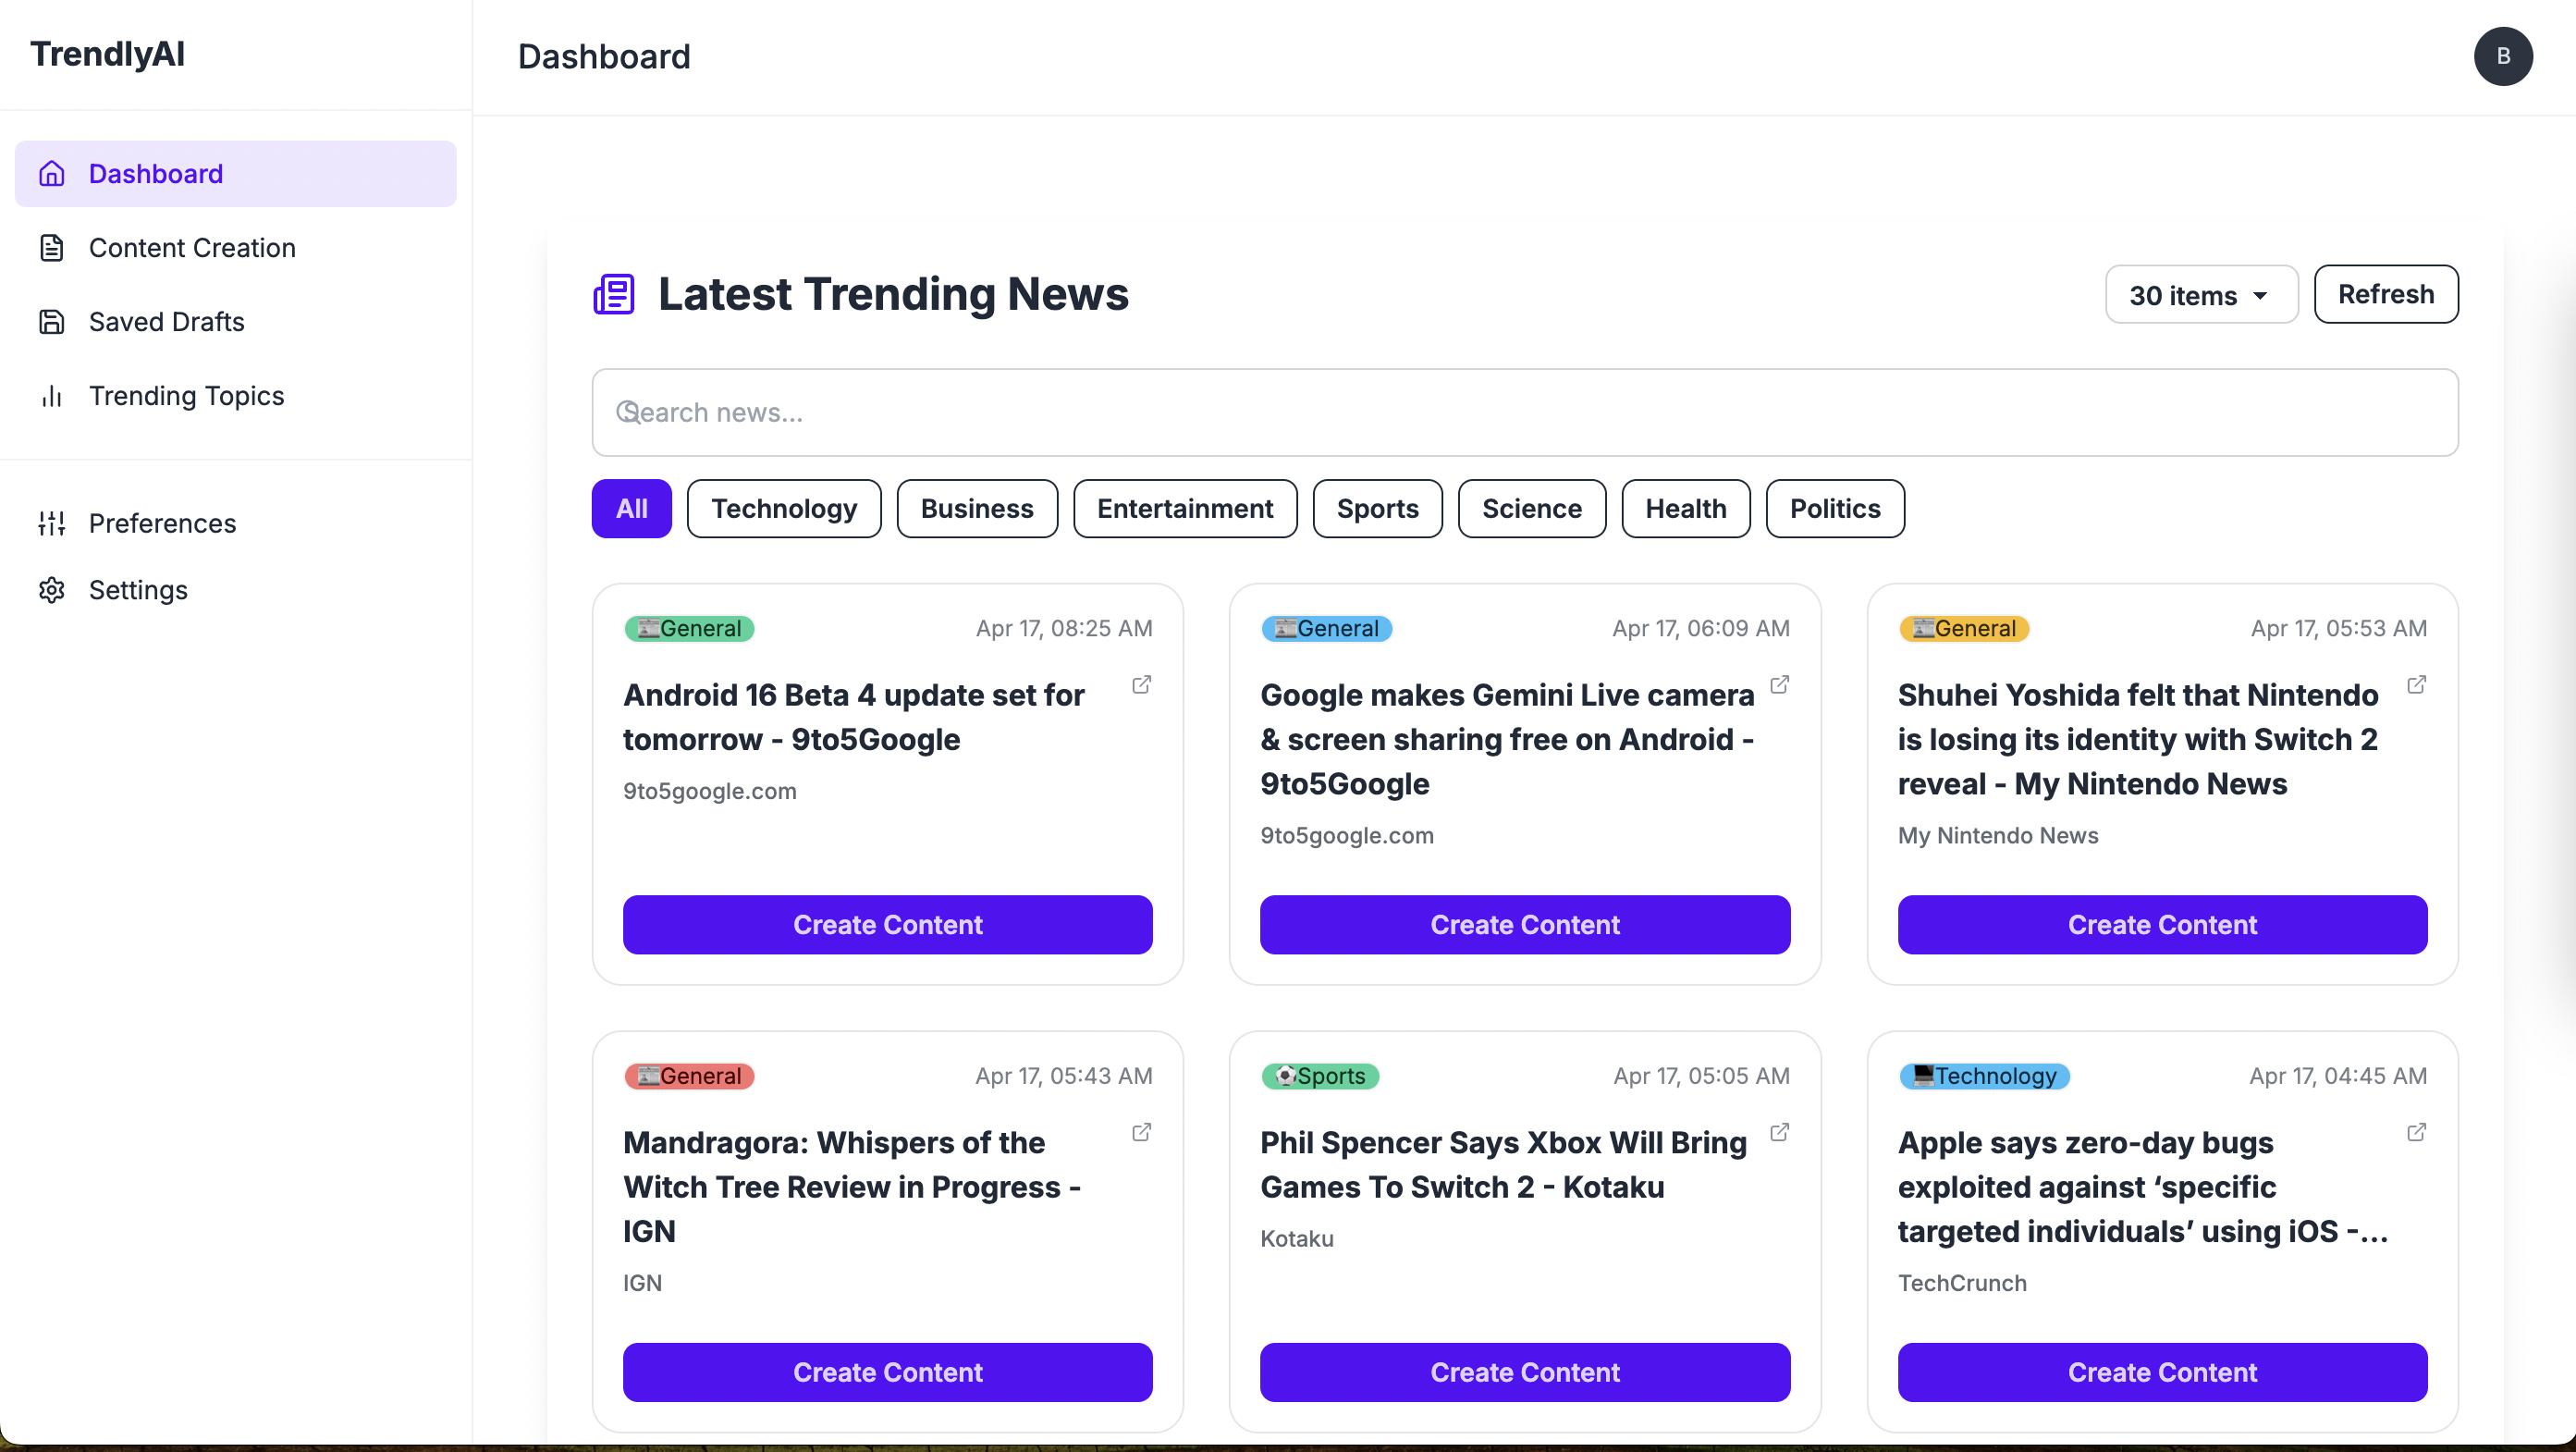
Task: Click the user avatar B icon
Action: 2502,56
